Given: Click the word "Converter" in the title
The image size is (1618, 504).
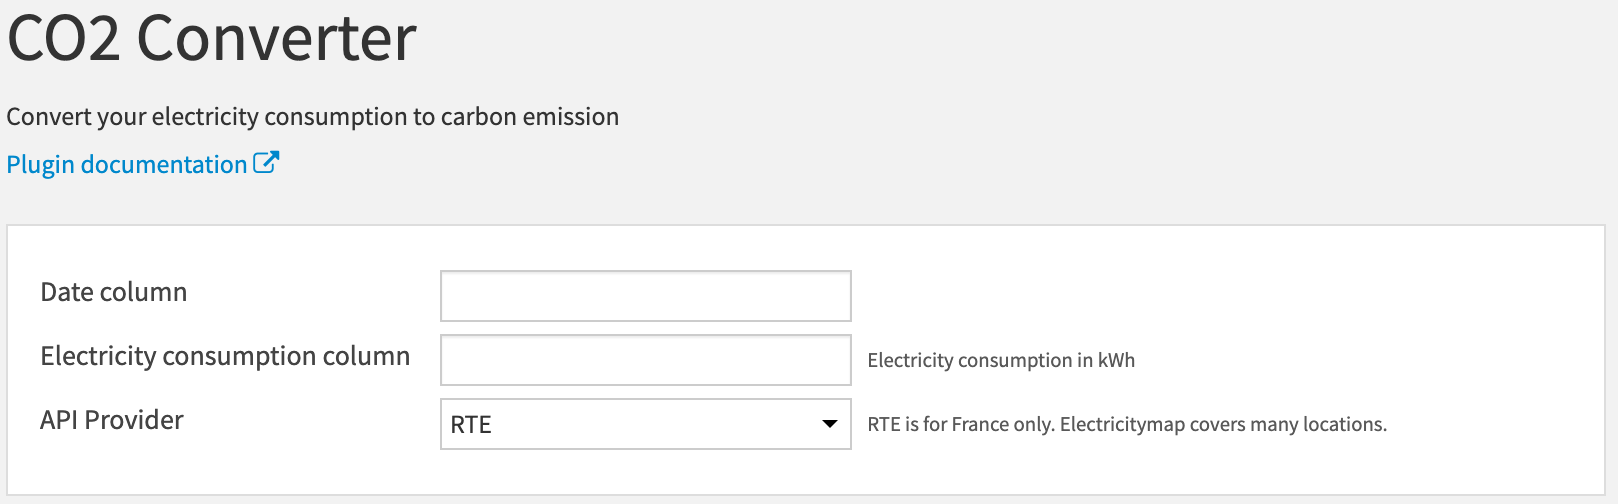Looking at the screenshot, I should point(276,40).
